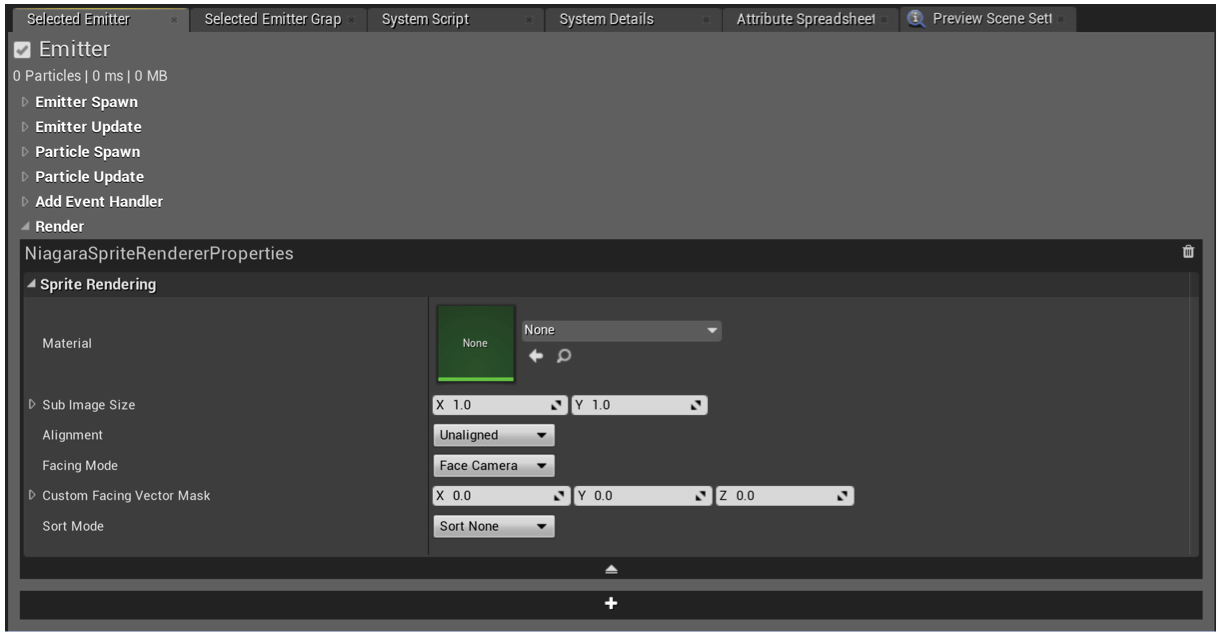Open the Material None asset dropdown
This screenshot has height=639, width=1221.
click(621, 331)
